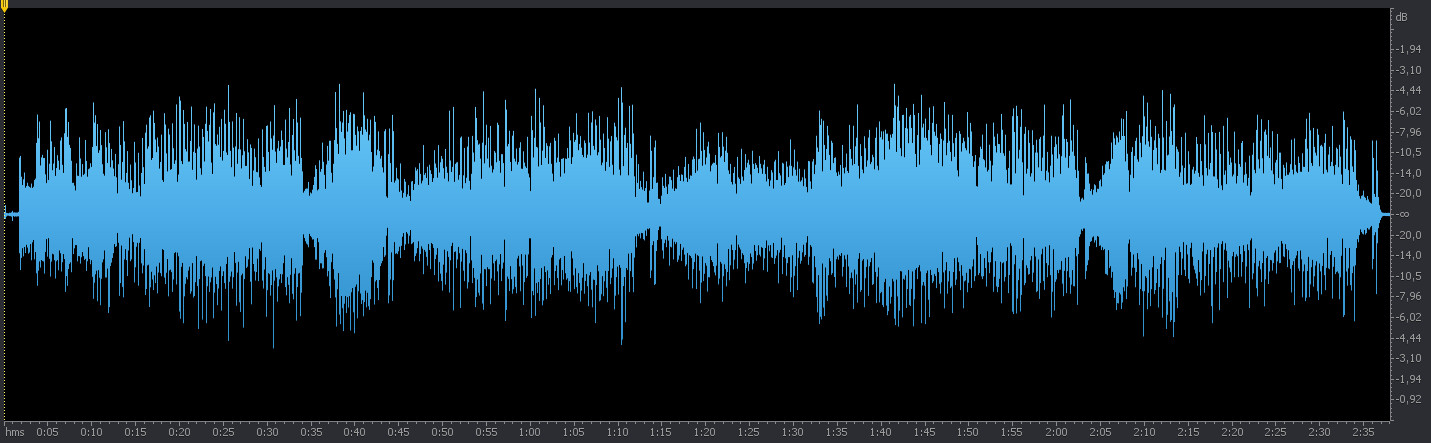1431x443 pixels.
Task: Click the dB label atop the amplitude scale
Action: [1401, 17]
